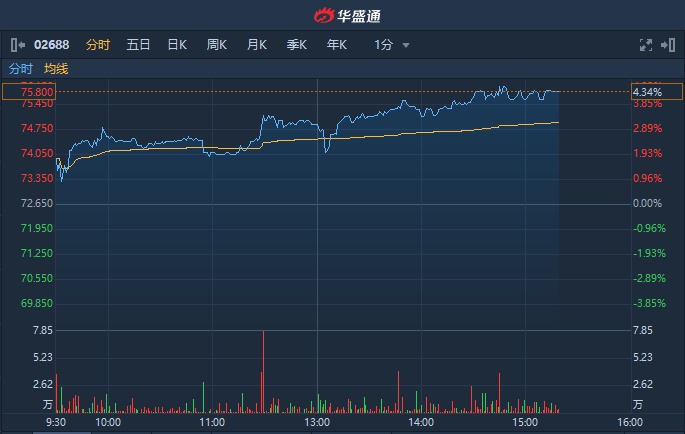Toggle the 分时 price line legend

[x=21, y=69]
